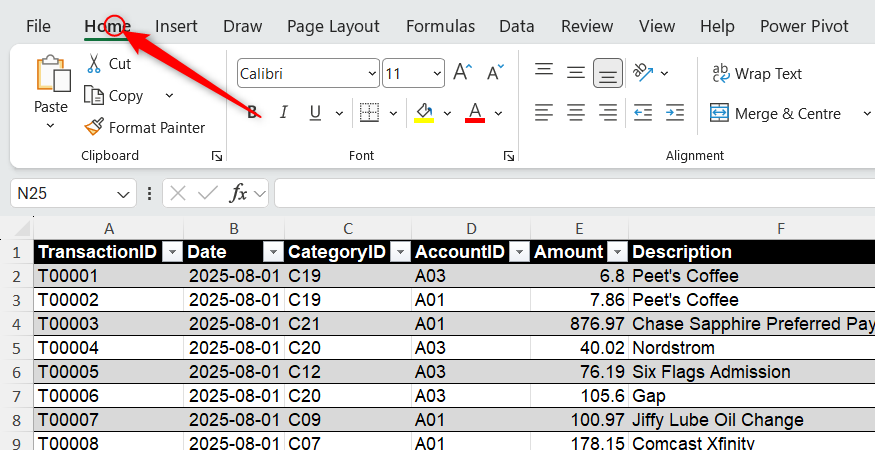Click the formula bar enter checkmark
The height and width of the screenshot is (450, 875).
click(x=208, y=193)
